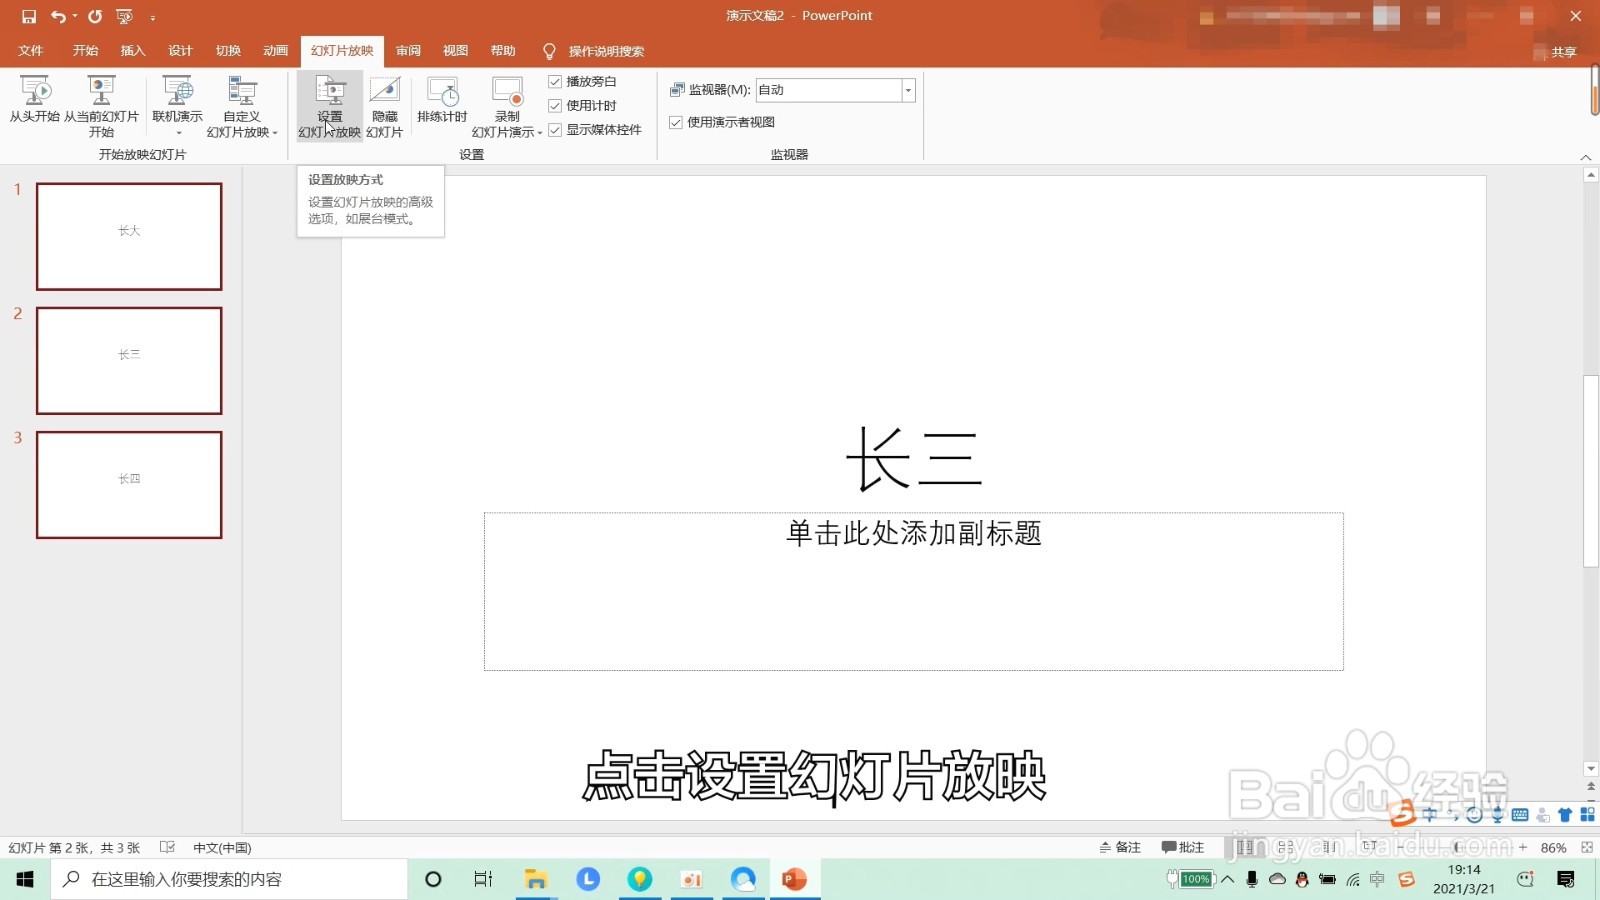Viewport: 1600px width, 900px height.
Task: Collapse the ribbon with the chevron
Action: point(1585,157)
